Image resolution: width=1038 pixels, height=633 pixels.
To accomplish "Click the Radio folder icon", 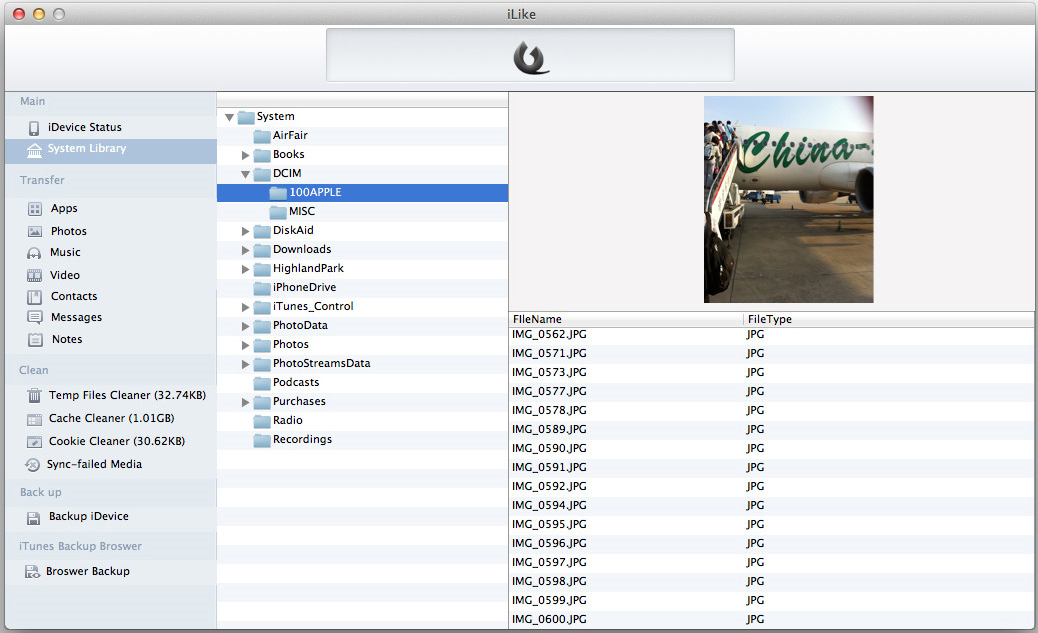I will pos(262,421).
